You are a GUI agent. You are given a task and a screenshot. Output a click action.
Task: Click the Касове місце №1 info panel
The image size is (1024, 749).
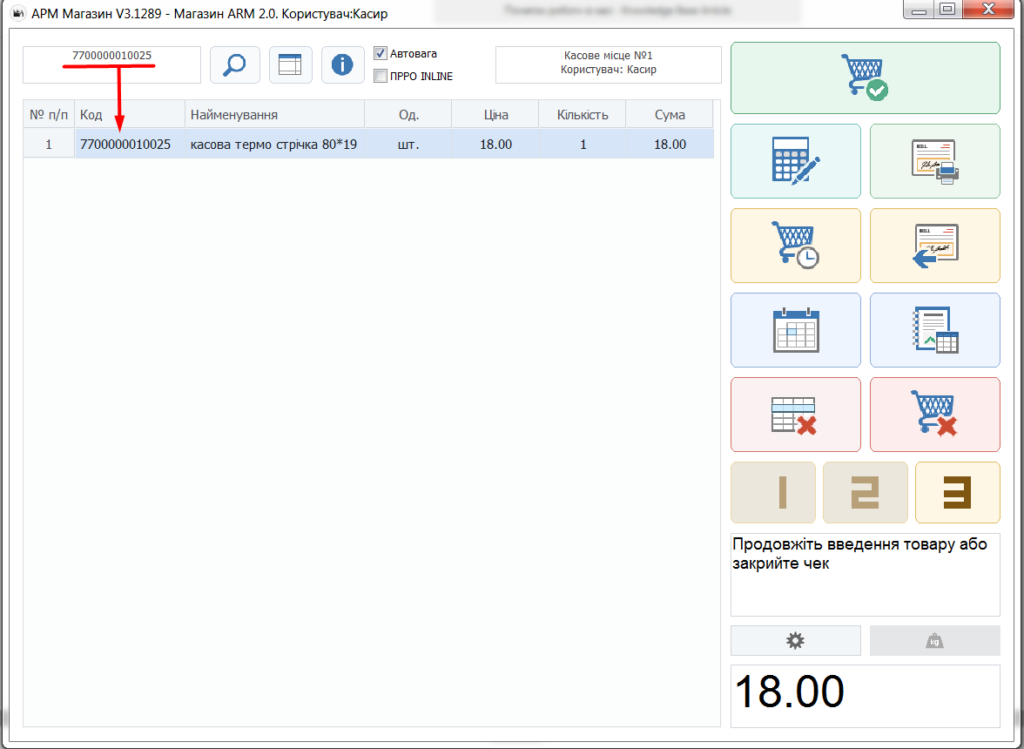608,65
